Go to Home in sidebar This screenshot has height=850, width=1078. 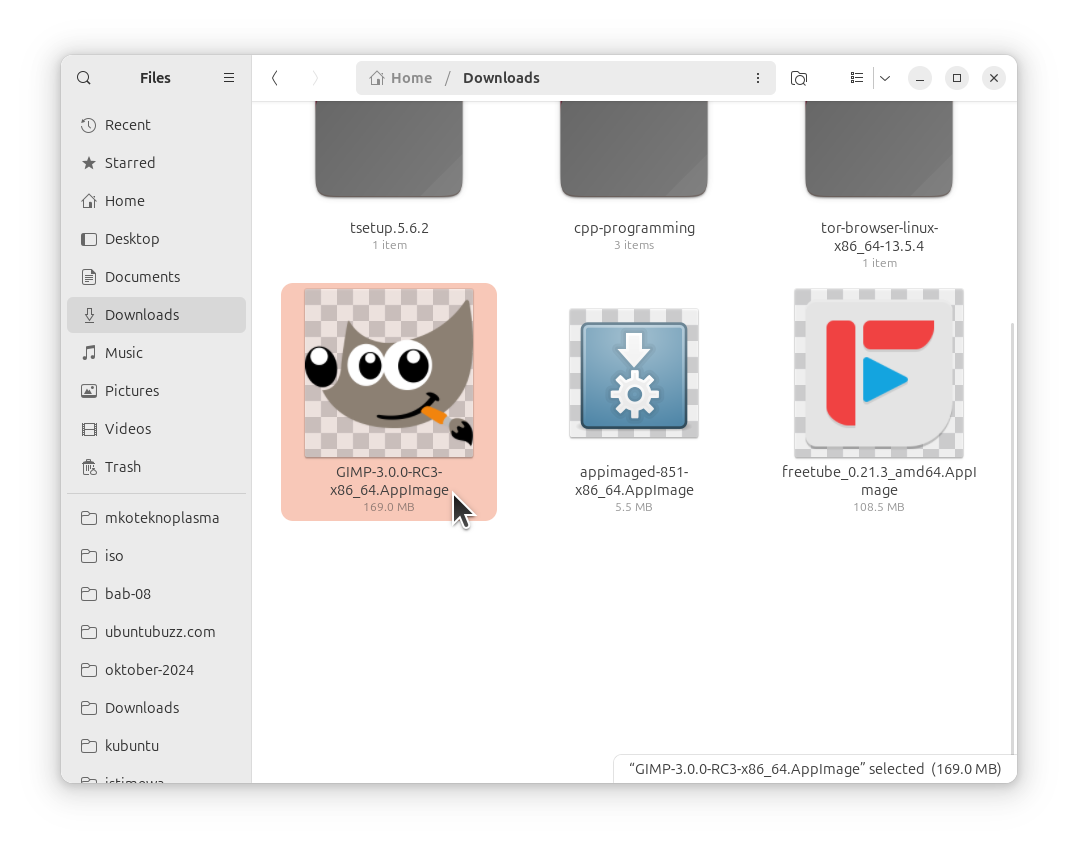156,201
